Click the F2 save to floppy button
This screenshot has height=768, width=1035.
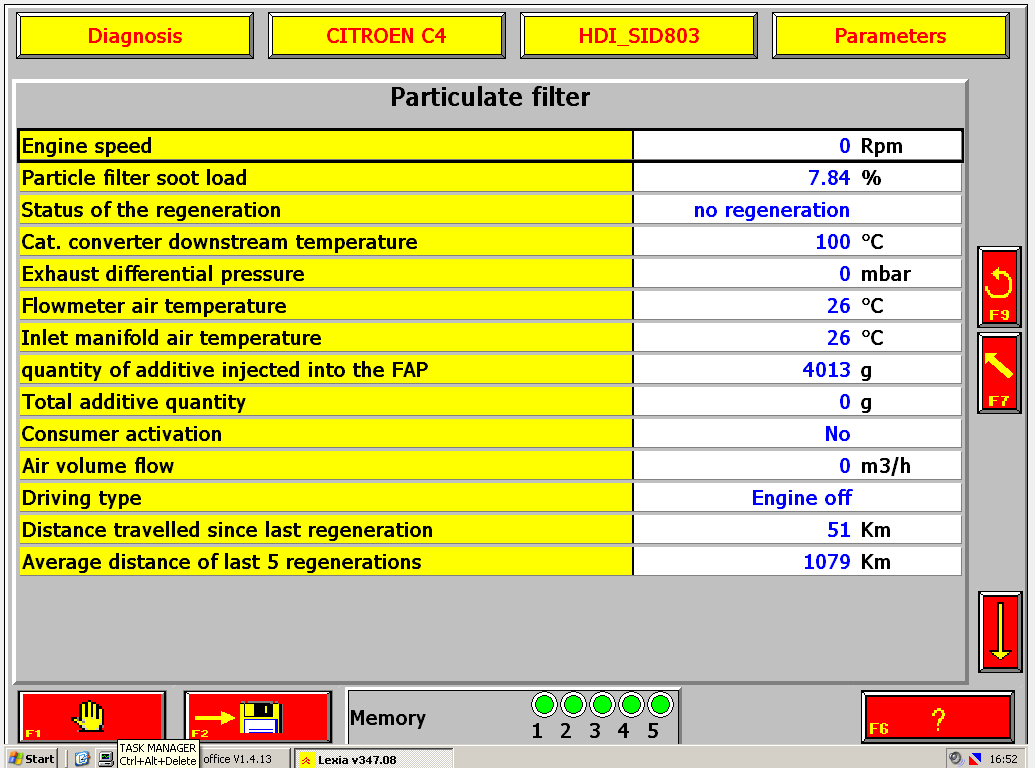[257, 717]
